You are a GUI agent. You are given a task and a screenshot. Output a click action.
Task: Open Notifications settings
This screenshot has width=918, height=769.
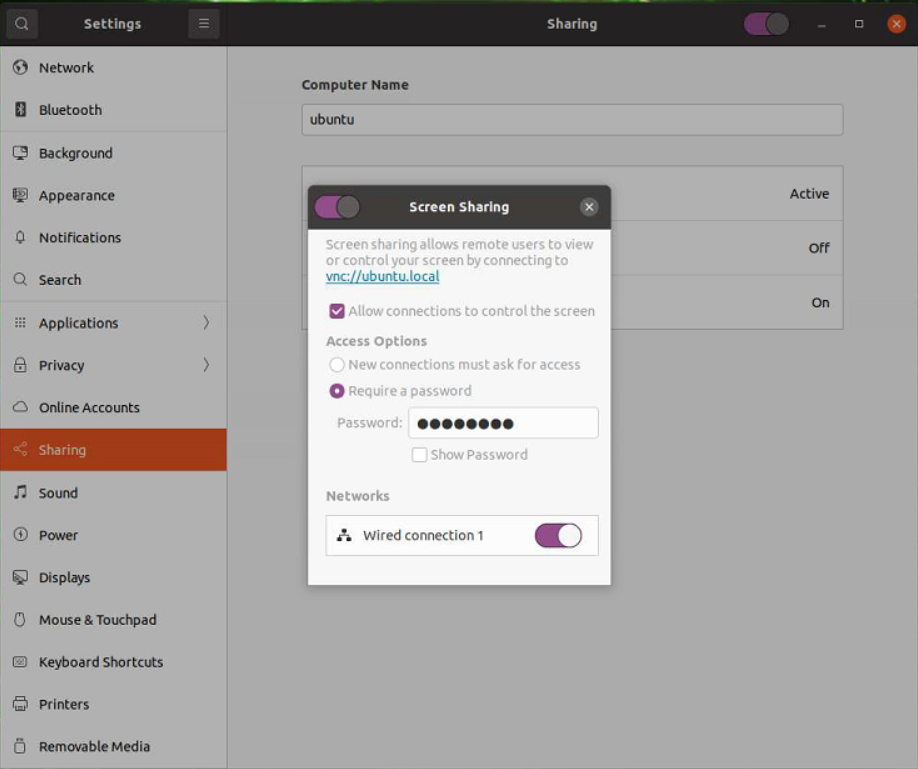click(114, 237)
